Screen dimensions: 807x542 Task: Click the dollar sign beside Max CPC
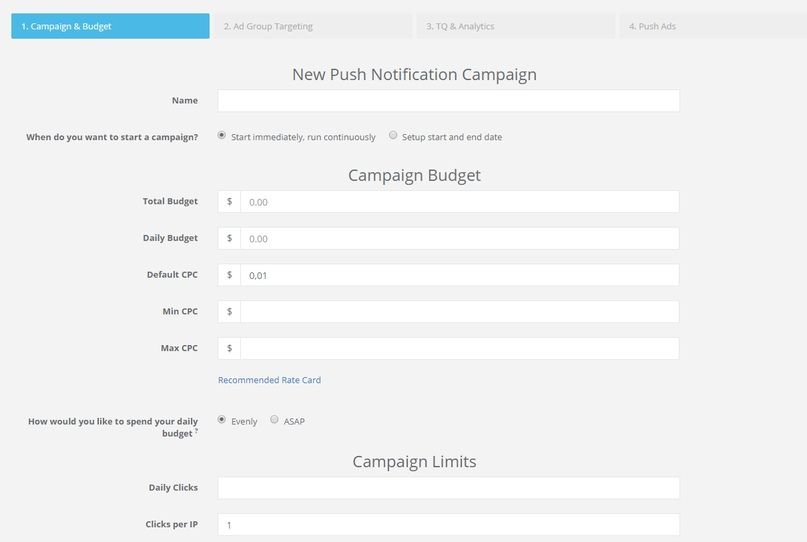tap(229, 348)
